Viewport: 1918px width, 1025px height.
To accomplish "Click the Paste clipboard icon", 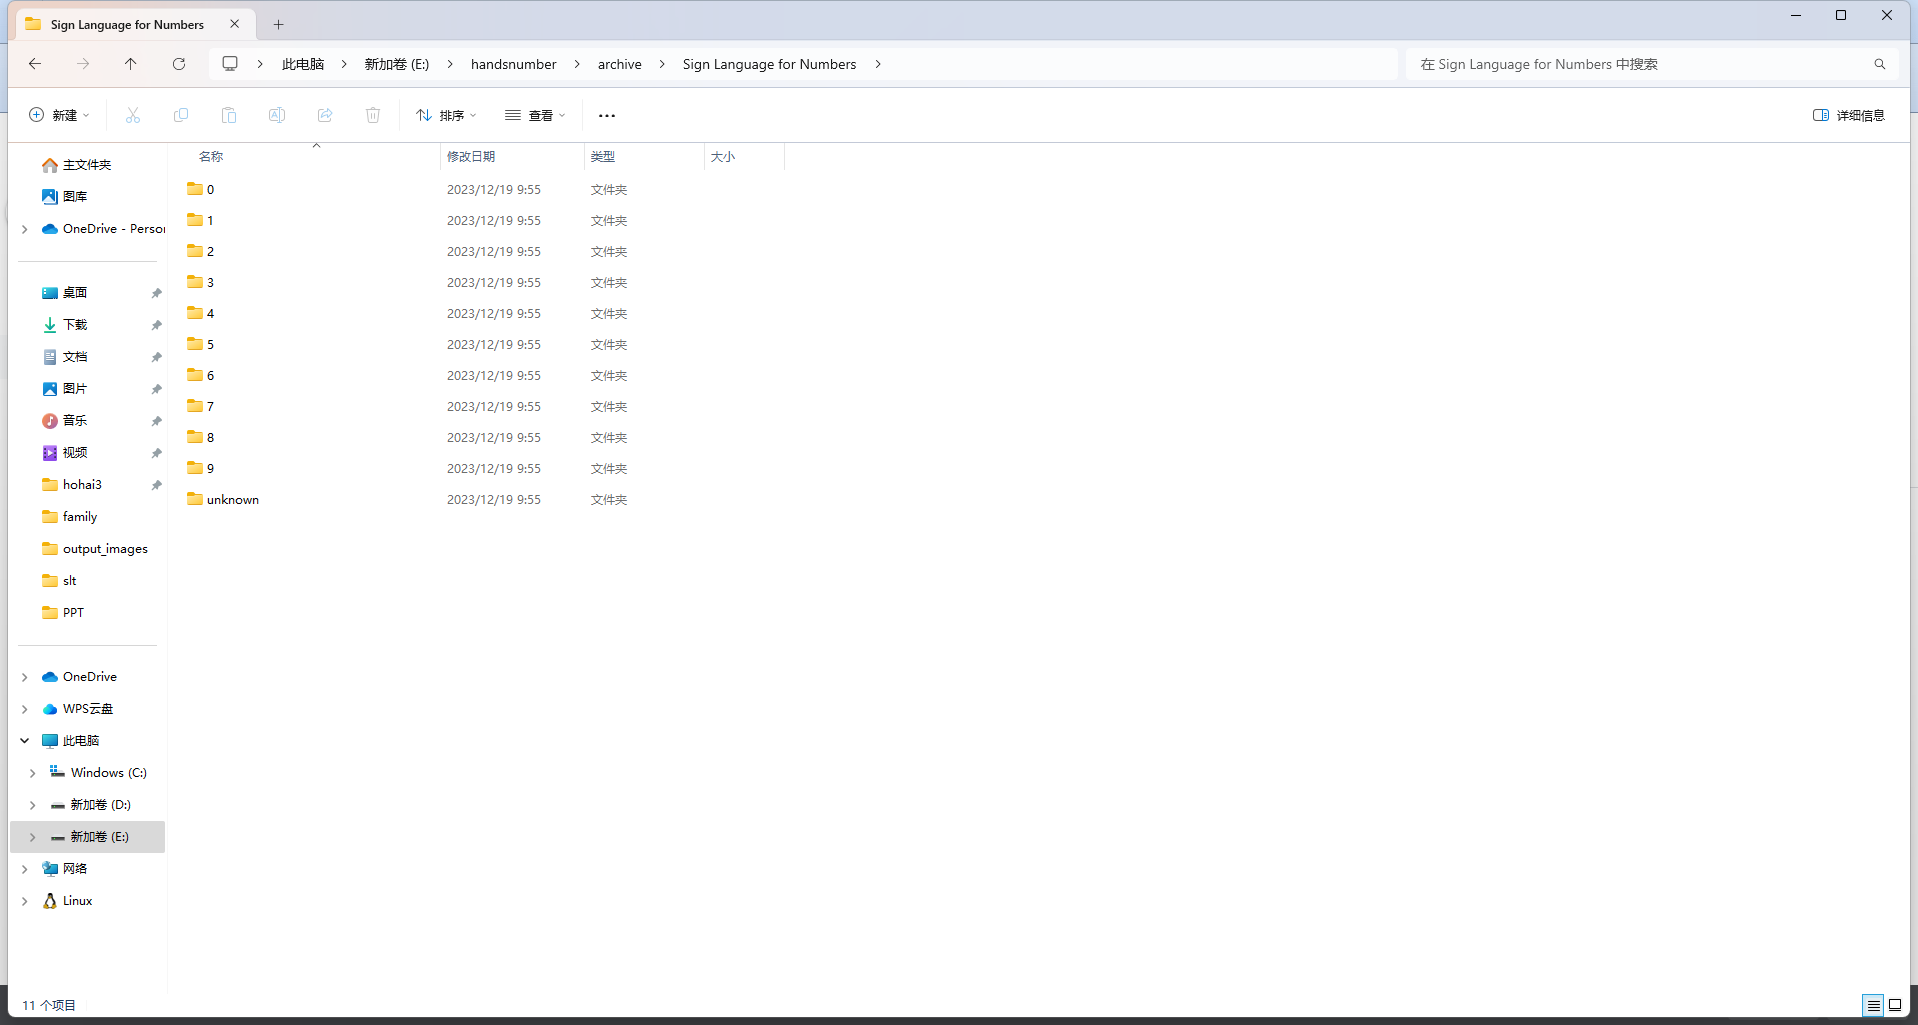I will [x=229, y=115].
